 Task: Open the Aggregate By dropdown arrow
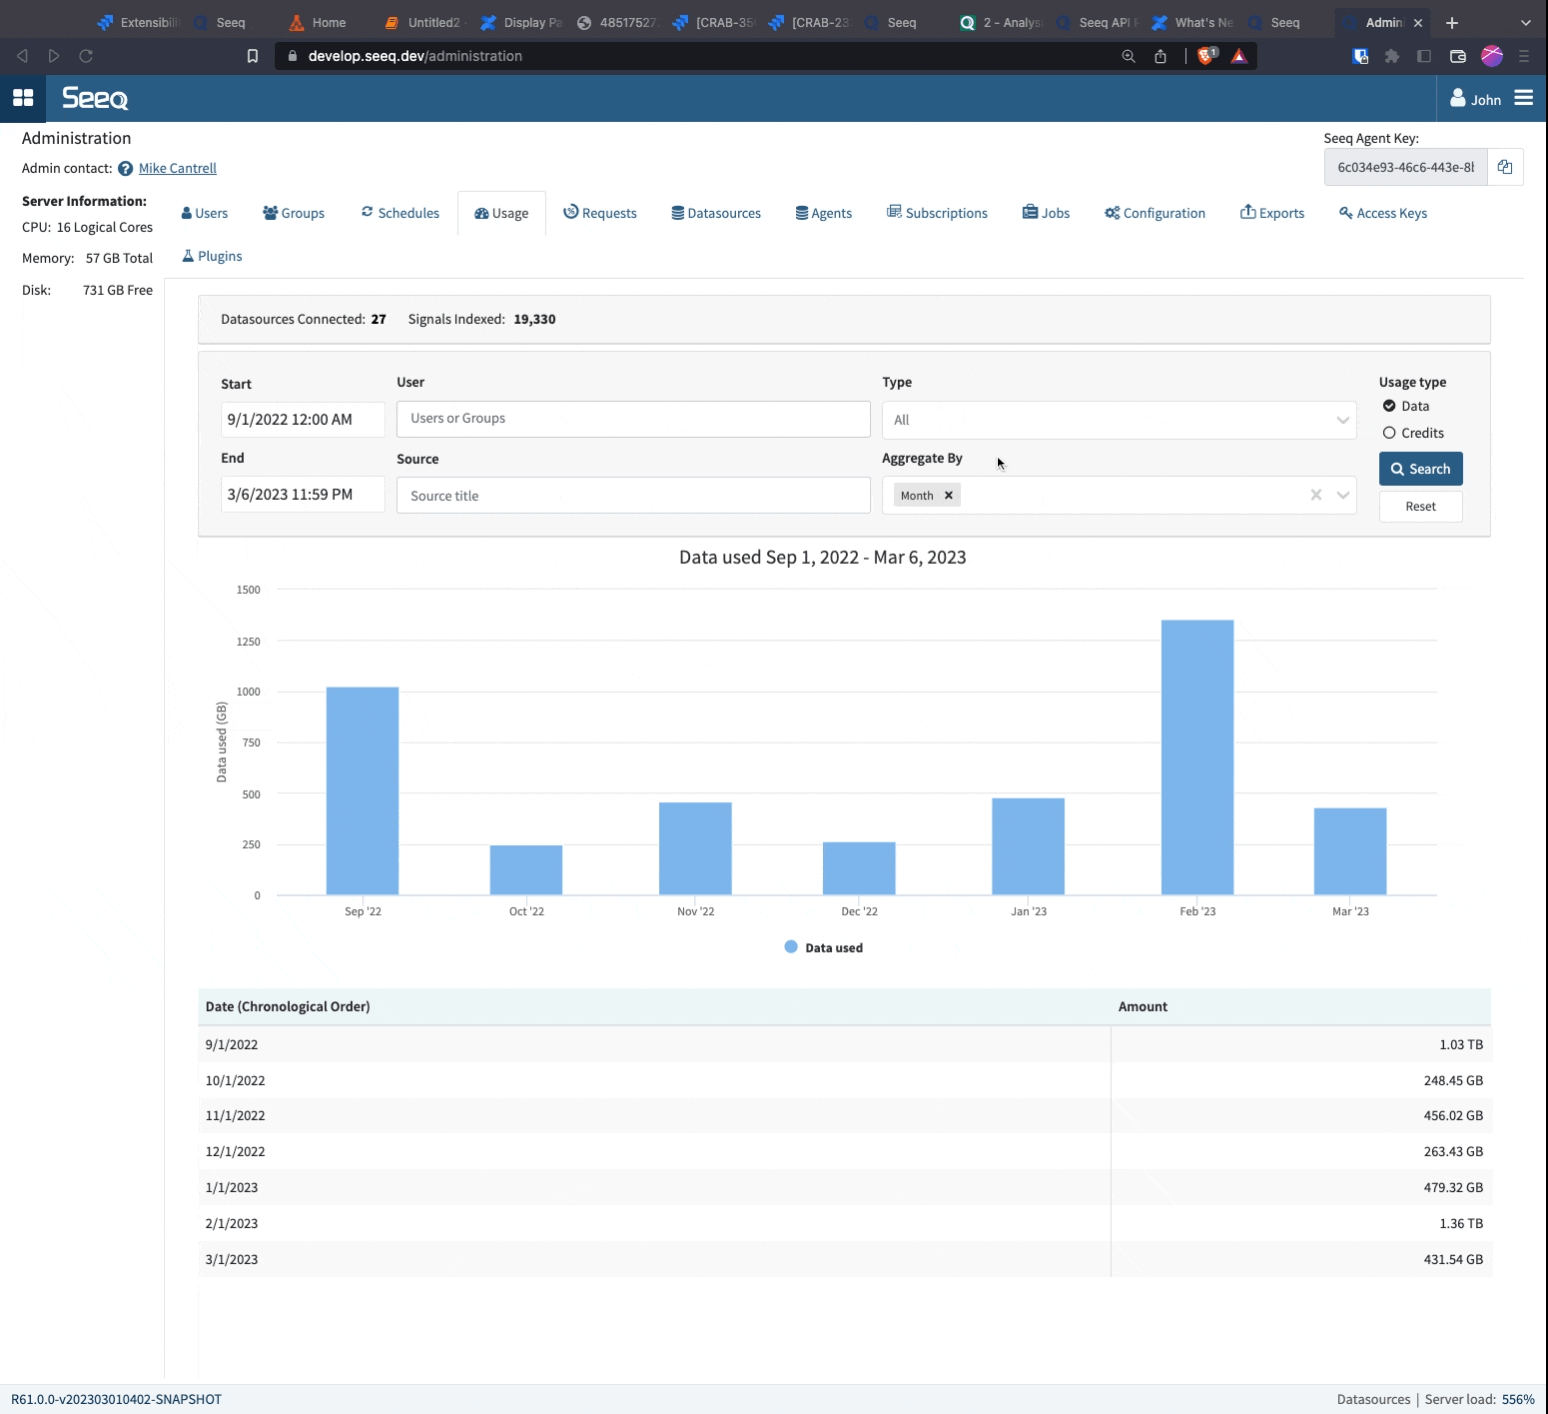click(x=1342, y=495)
